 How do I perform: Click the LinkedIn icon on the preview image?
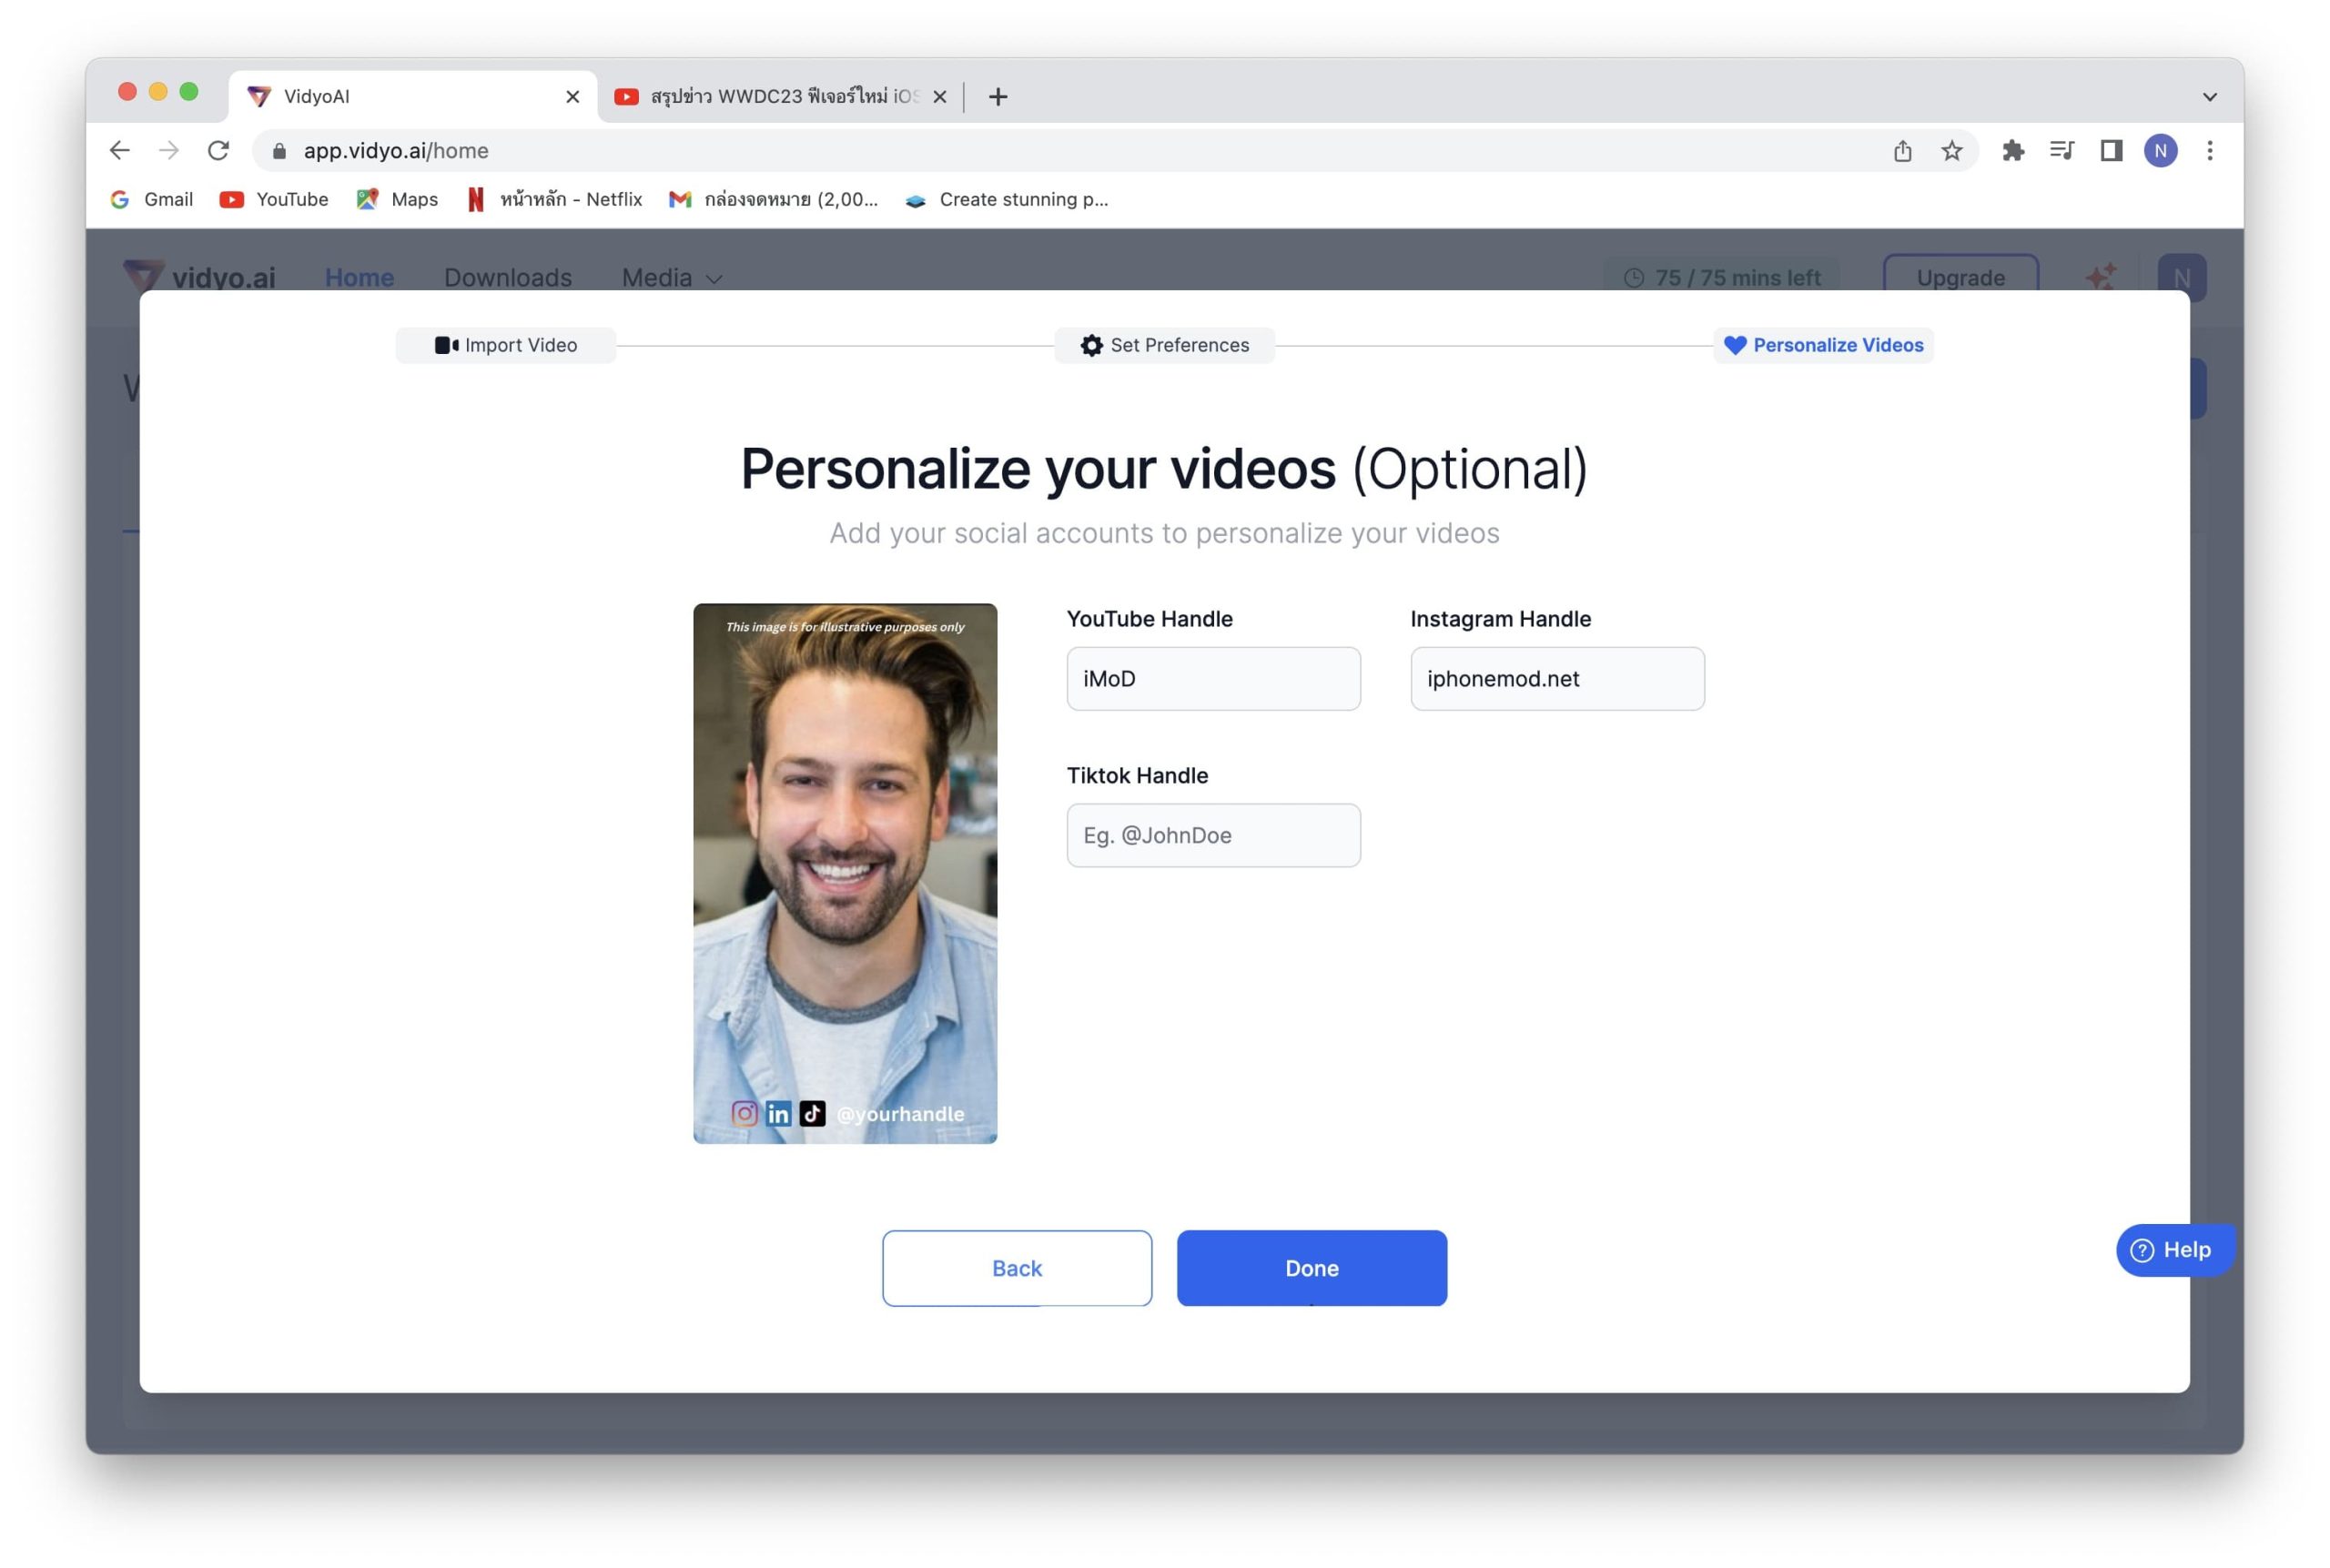point(778,1113)
